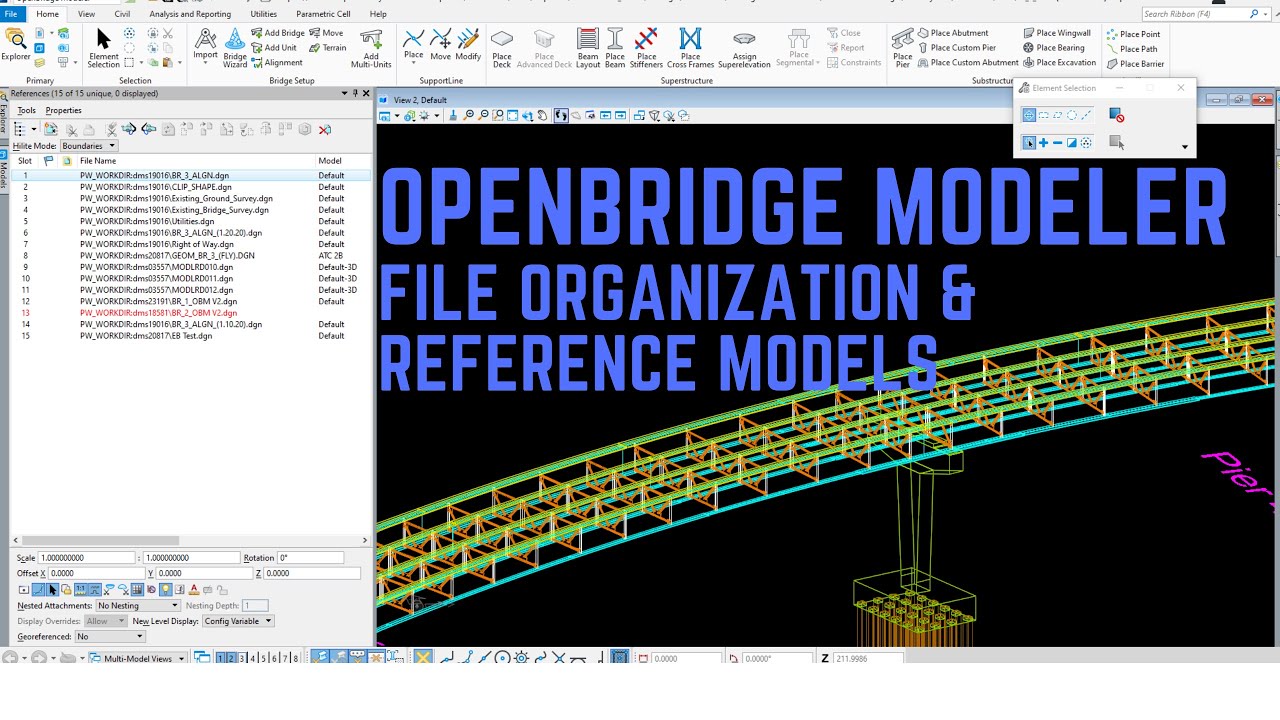Select the Existing_Ground_Survey.dgn reference row
The image size is (1280, 720).
(190, 199)
